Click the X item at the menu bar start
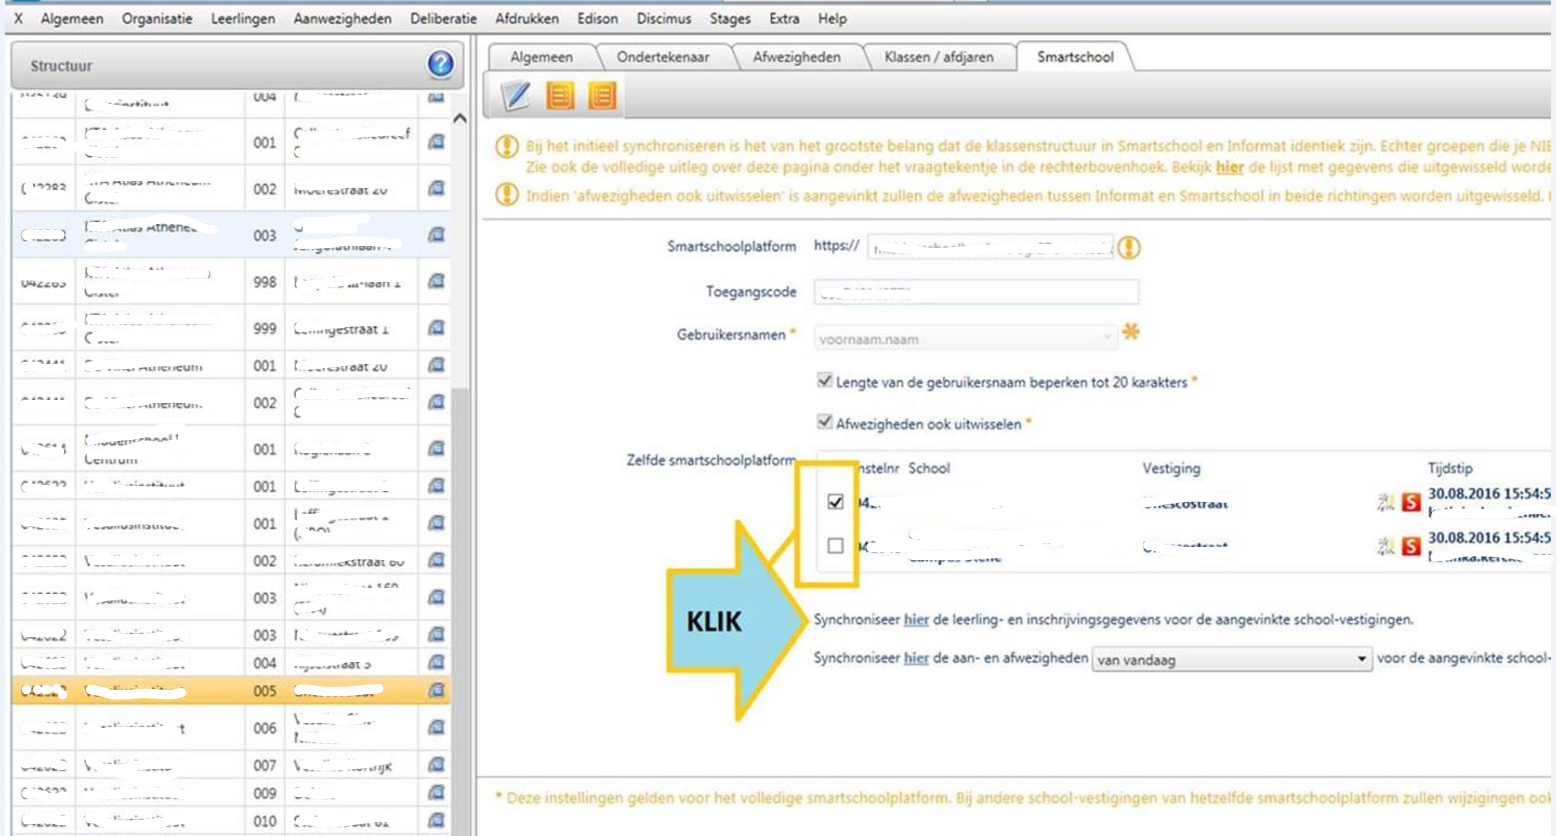Image resolution: width=1559 pixels, height=836 pixels. 18,19
